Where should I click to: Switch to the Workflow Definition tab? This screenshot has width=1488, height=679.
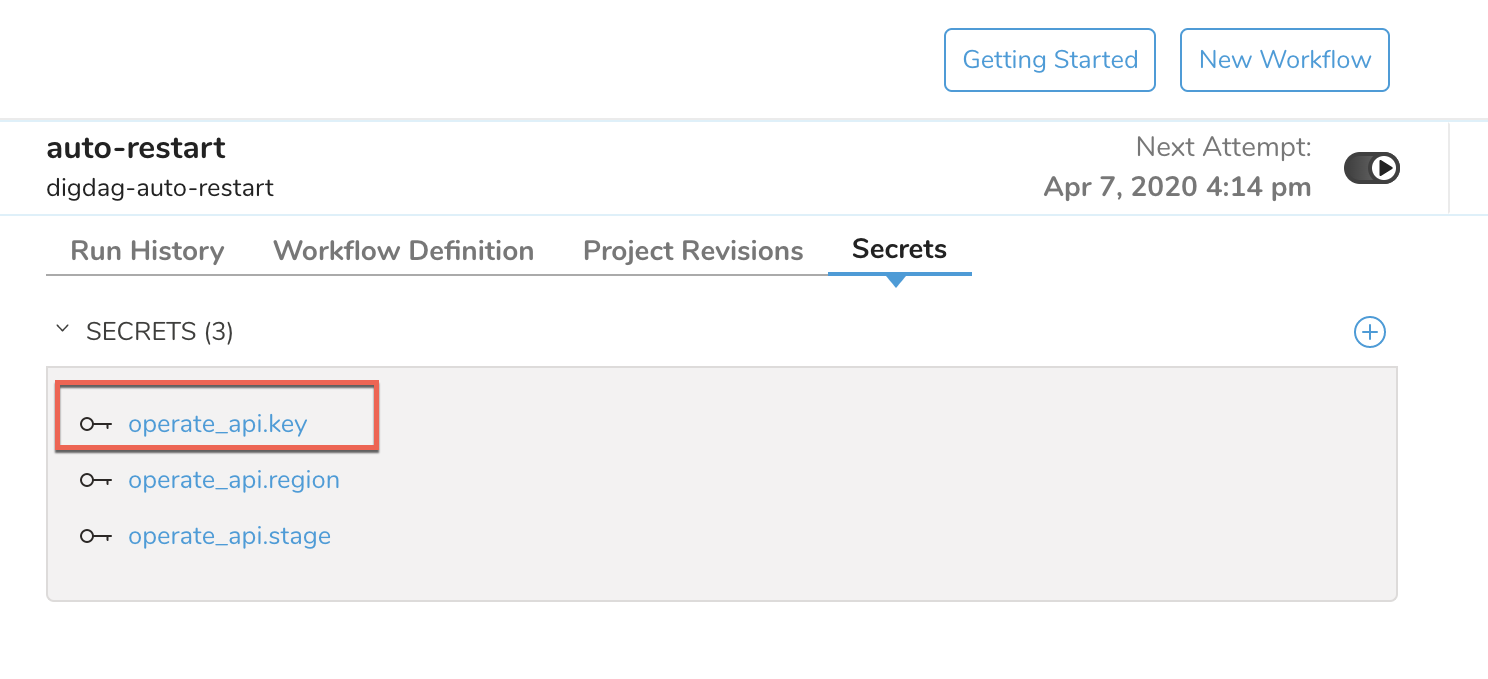[403, 250]
